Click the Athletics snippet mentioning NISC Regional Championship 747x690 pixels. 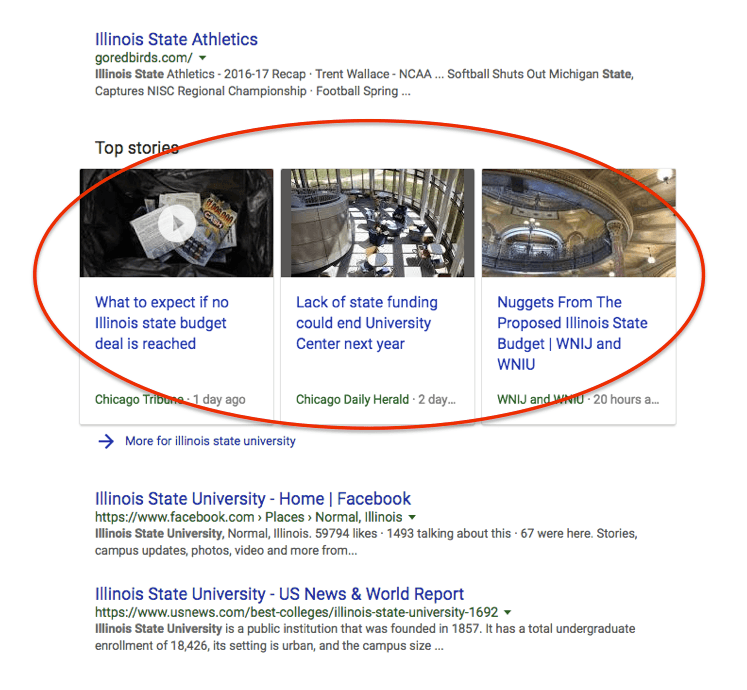(364, 82)
